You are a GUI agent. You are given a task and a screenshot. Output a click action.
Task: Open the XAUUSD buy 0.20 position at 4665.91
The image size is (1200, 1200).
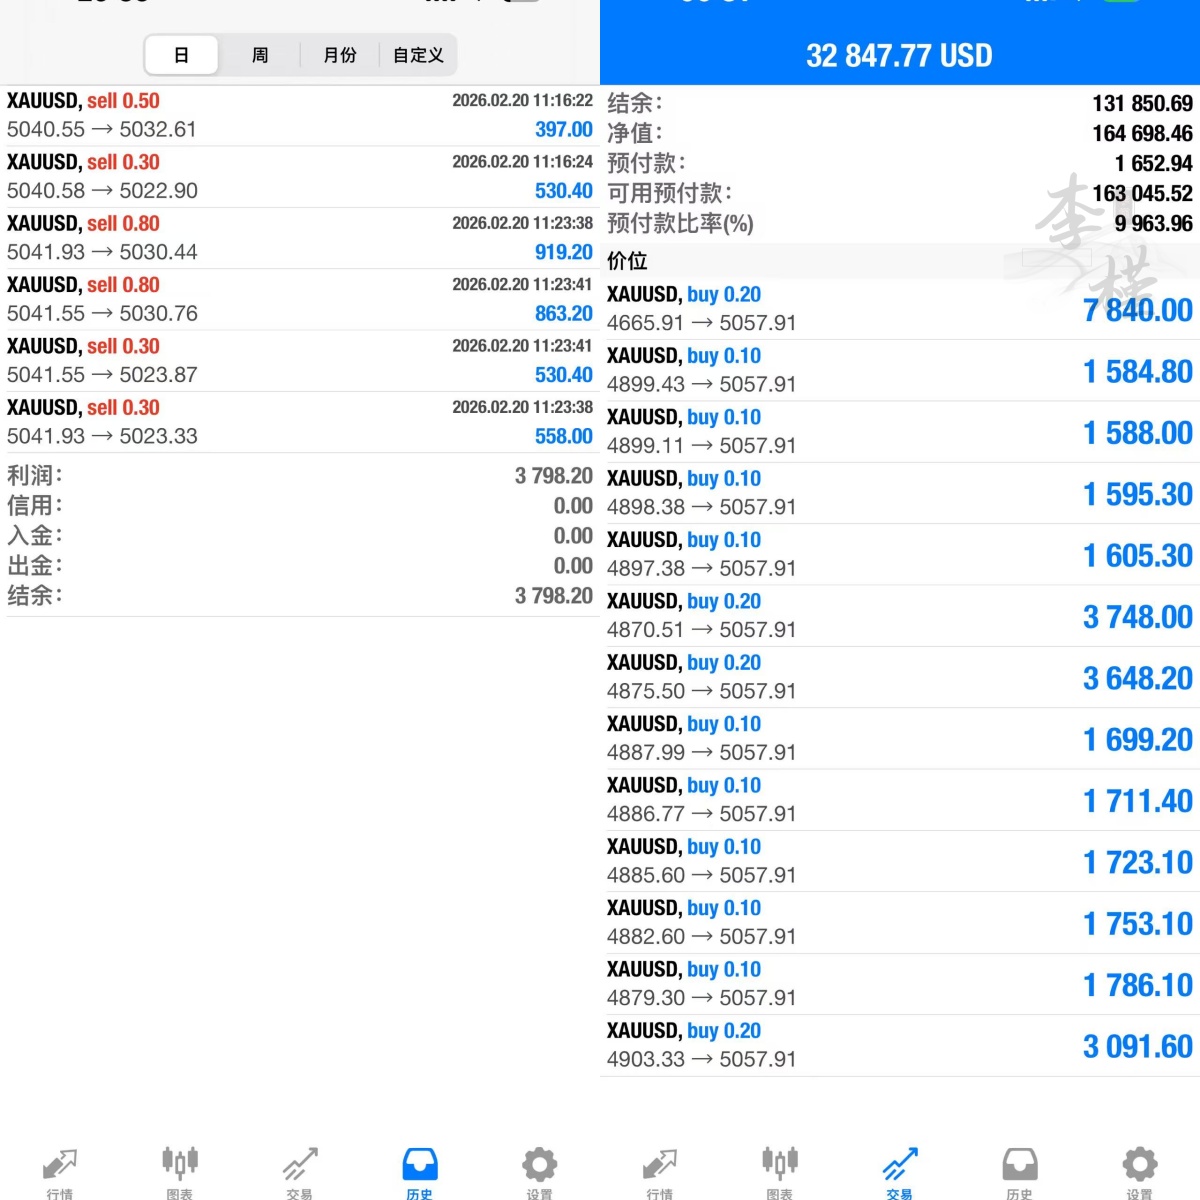(897, 308)
